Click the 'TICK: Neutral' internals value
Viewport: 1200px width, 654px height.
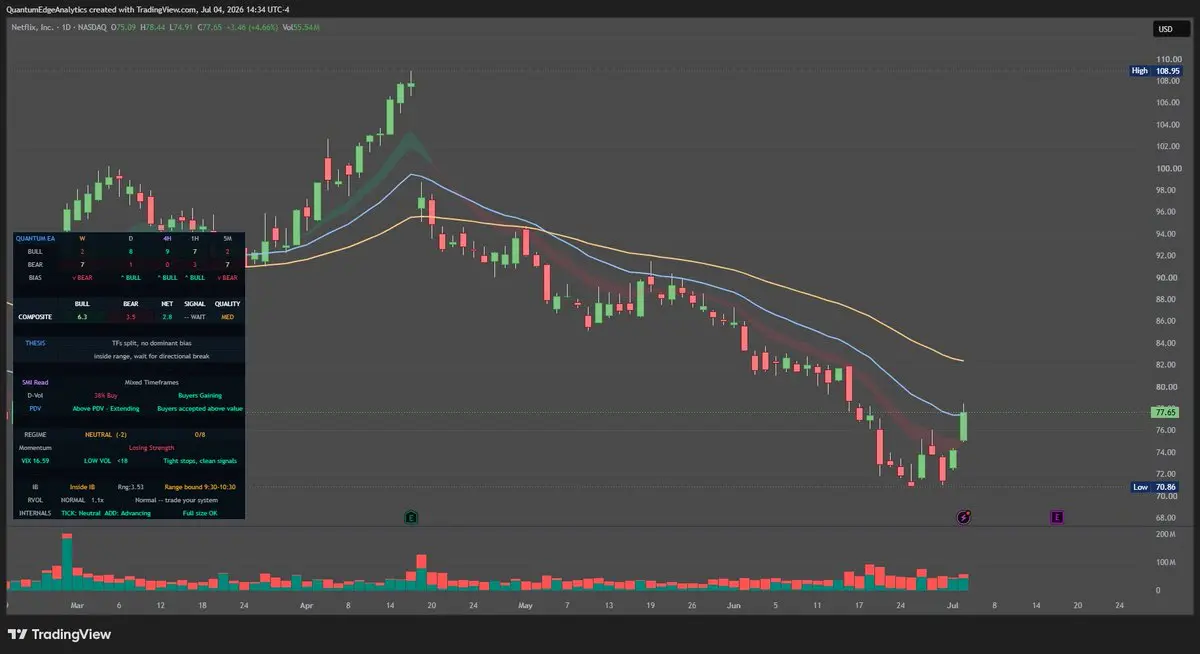point(81,512)
